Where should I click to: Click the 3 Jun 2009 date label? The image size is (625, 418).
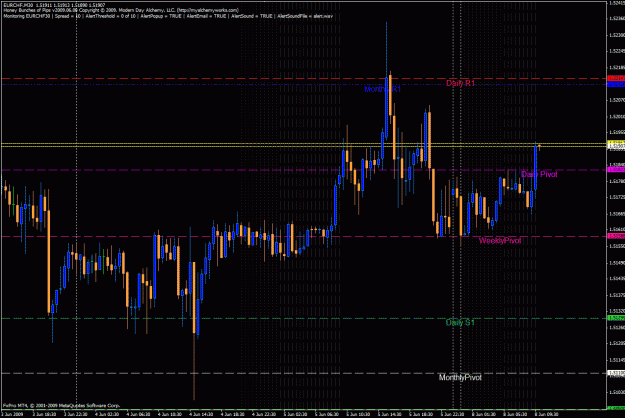[x=12, y=414]
